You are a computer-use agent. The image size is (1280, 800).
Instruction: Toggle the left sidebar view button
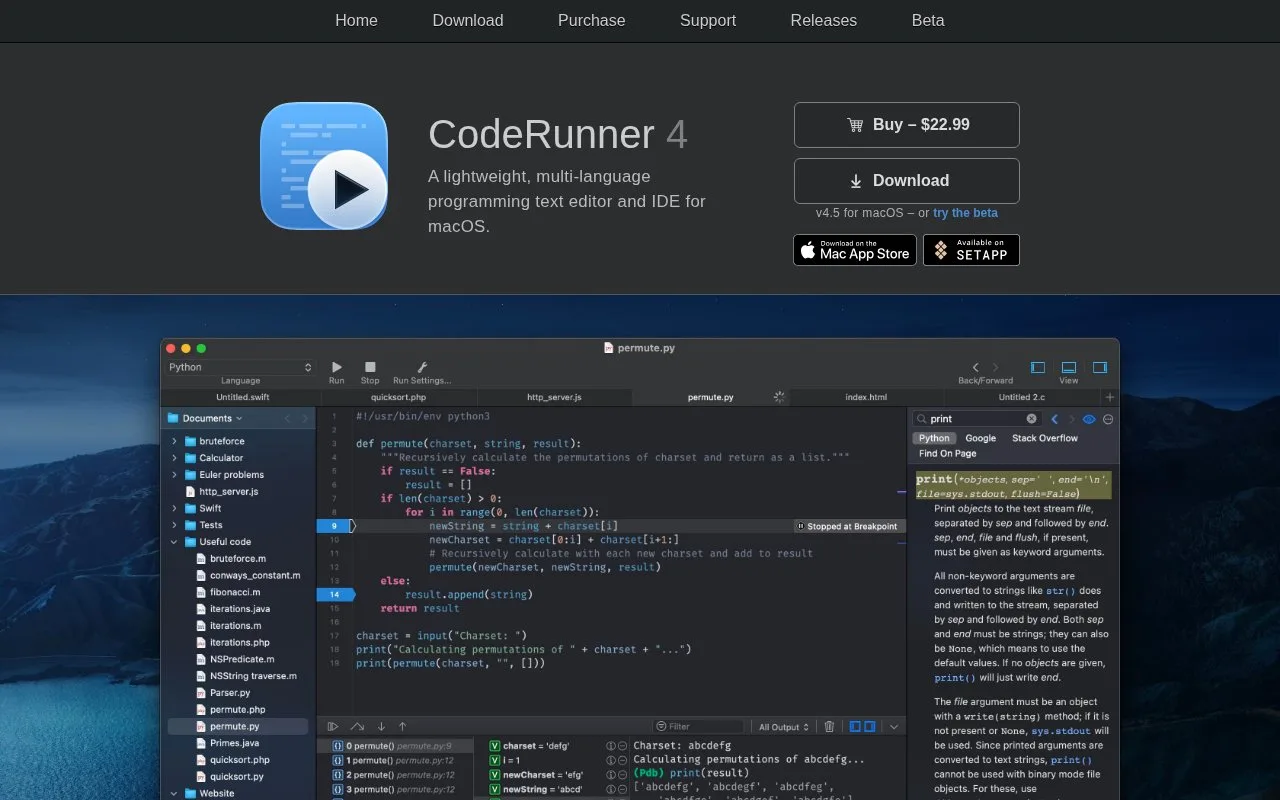click(x=1038, y=367)
